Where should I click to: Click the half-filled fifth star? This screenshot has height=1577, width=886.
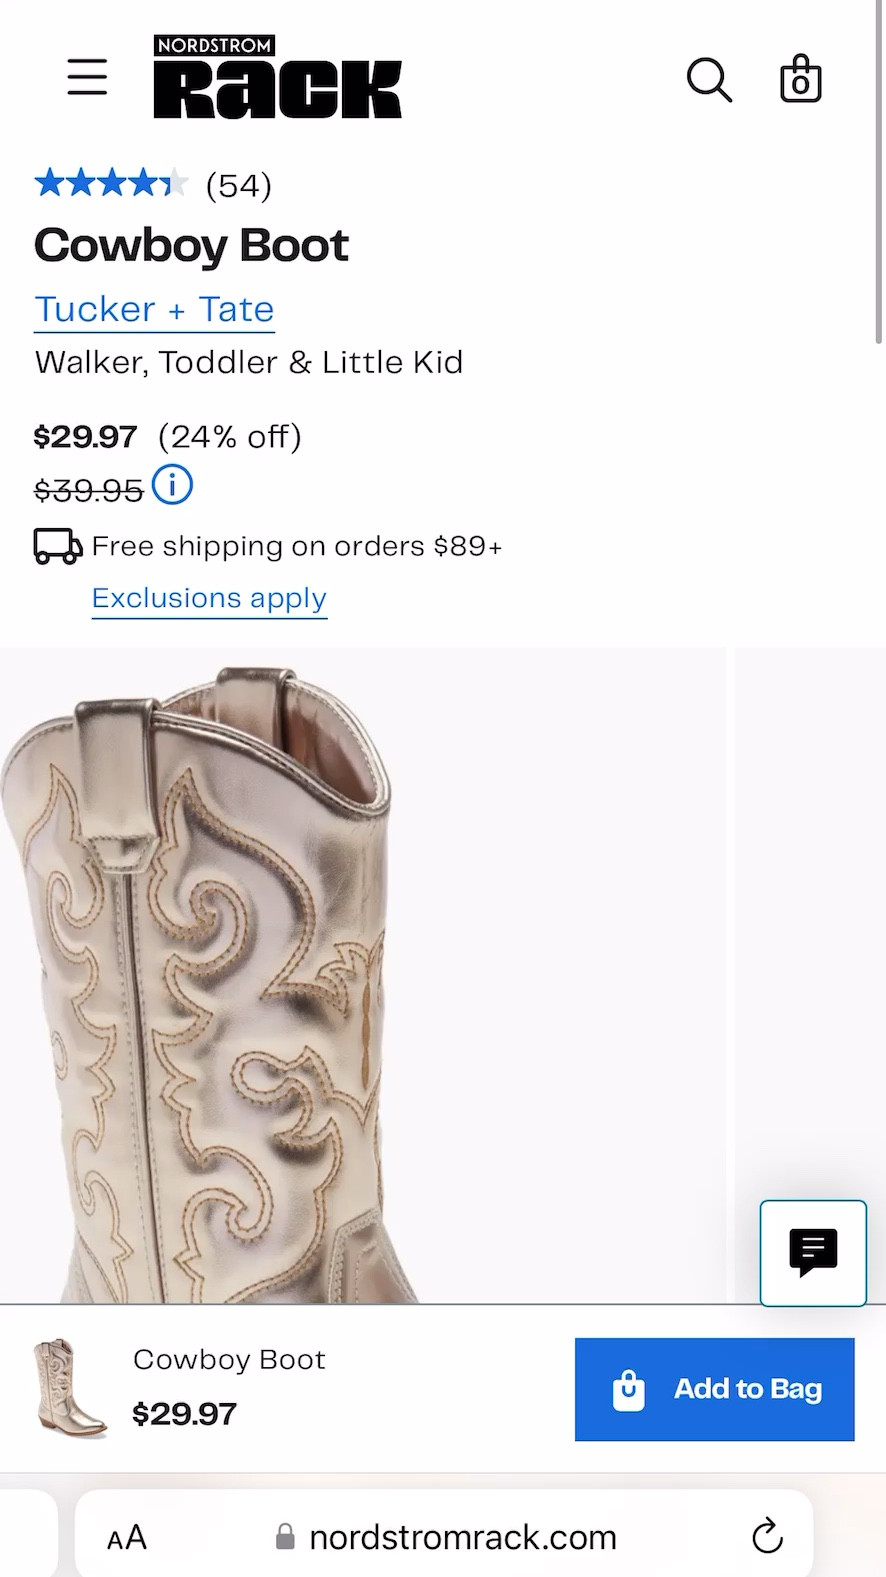click(x=176, y=182)
